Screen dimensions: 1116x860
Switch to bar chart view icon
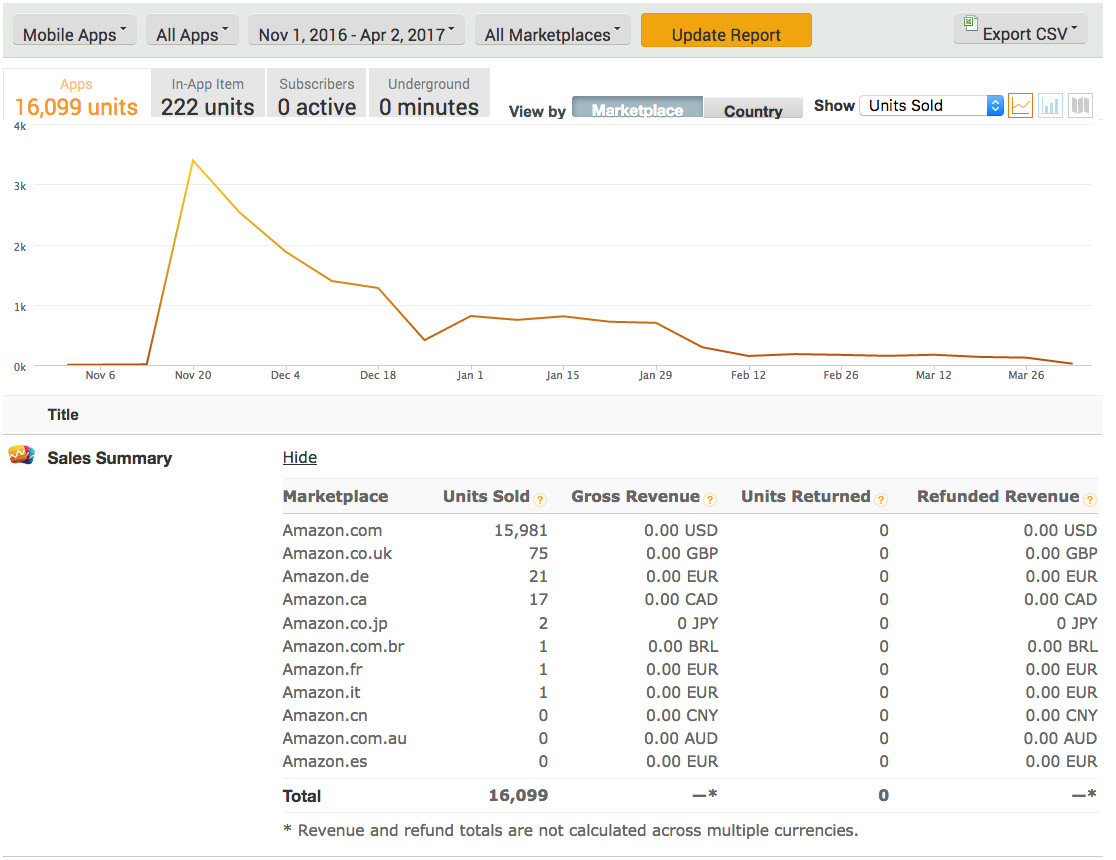pyautogui.click(x=1051, y=106)
